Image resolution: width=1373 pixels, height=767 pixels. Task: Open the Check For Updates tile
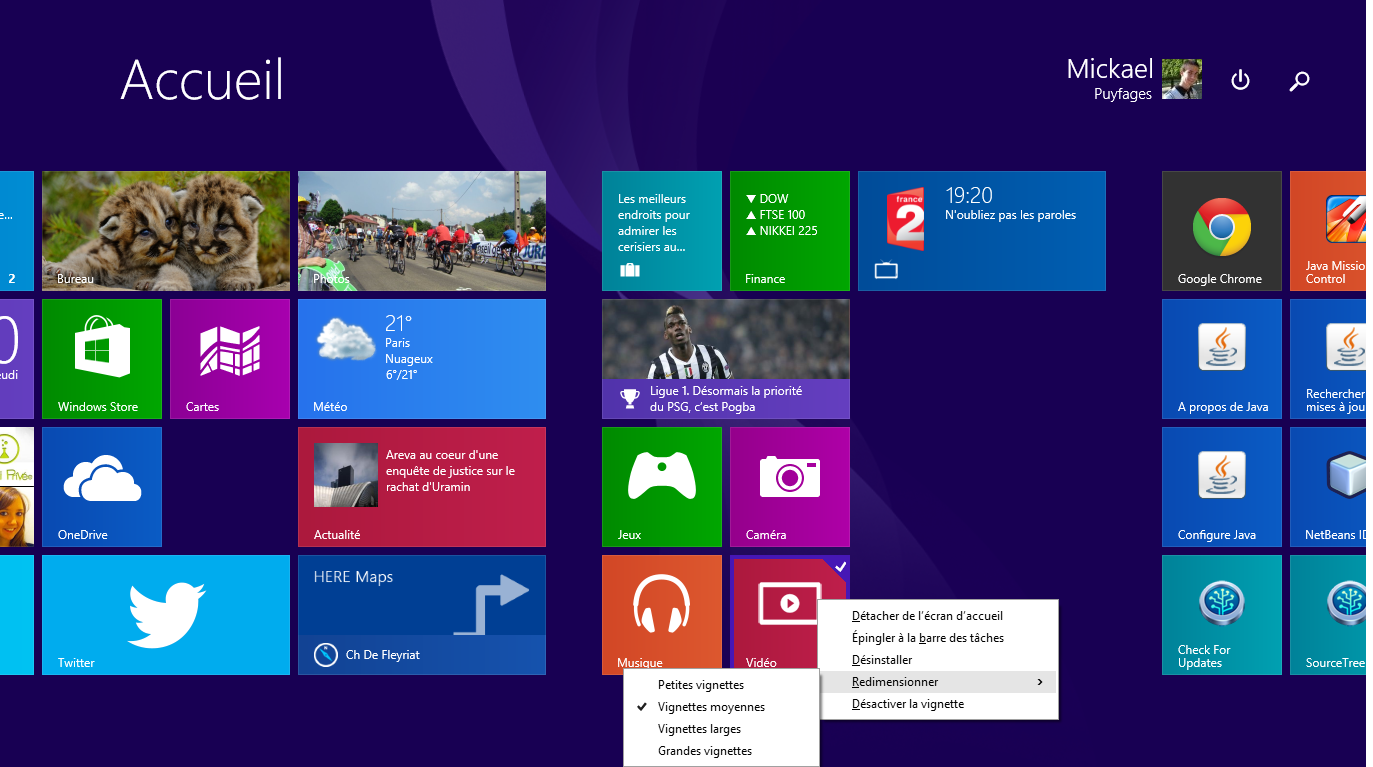(1222, 615)
